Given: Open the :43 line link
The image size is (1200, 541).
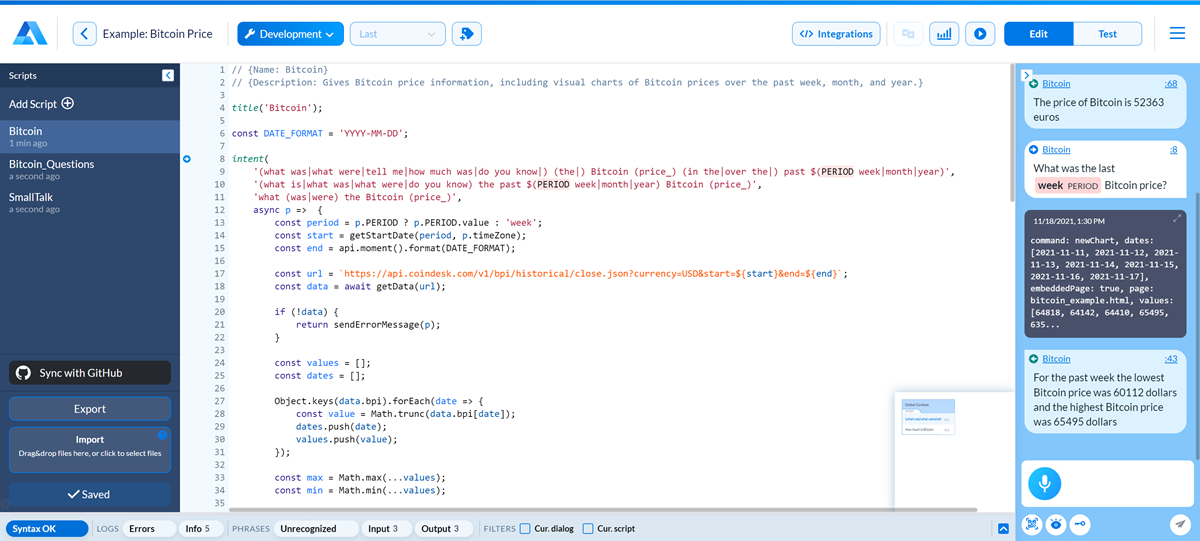Looking at the screenshot, I should pos(1171,358).
